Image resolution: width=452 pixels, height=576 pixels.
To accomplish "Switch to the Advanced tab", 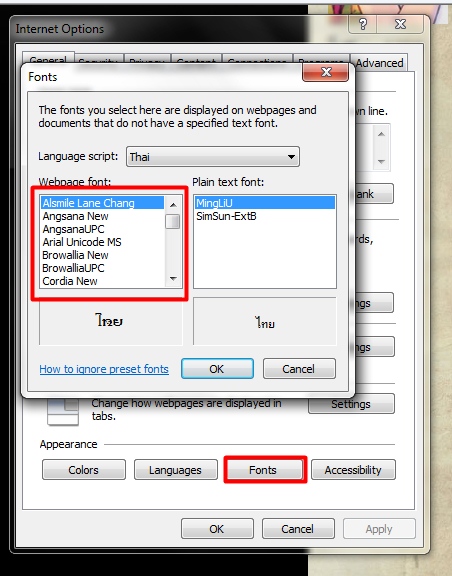I will (379, 63).
